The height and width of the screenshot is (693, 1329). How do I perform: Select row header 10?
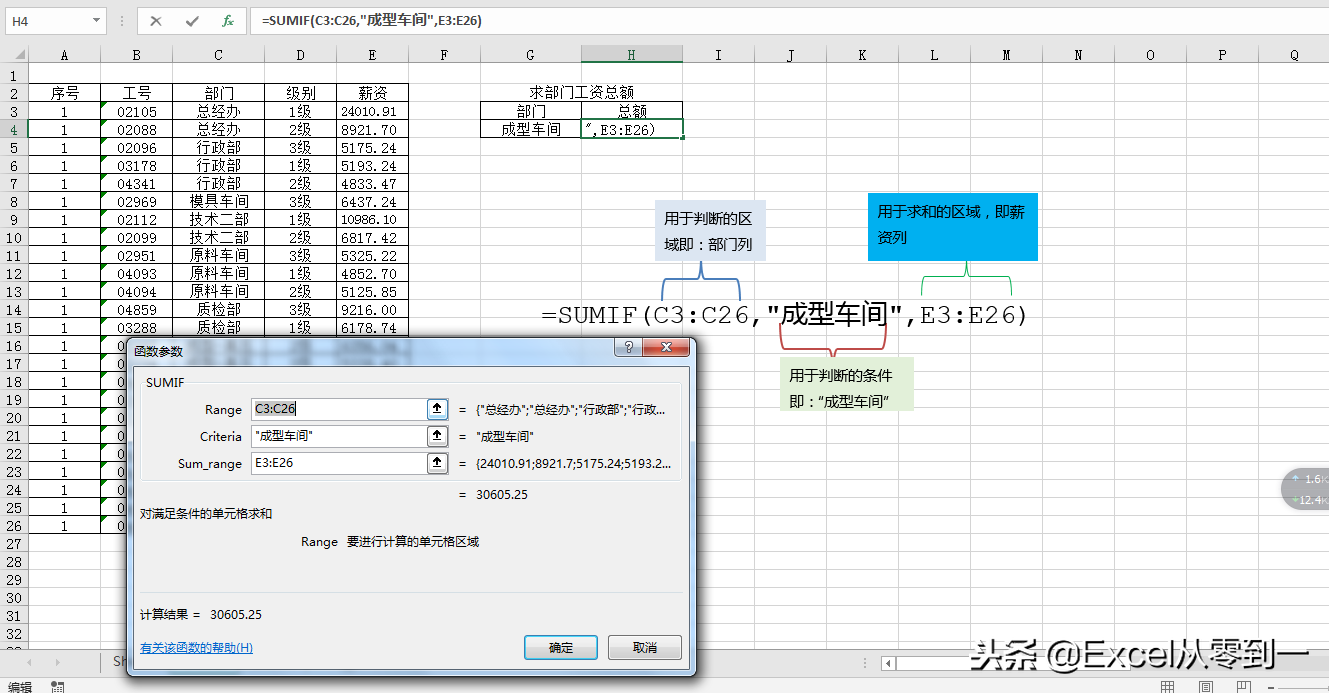[x=14, y=237]
